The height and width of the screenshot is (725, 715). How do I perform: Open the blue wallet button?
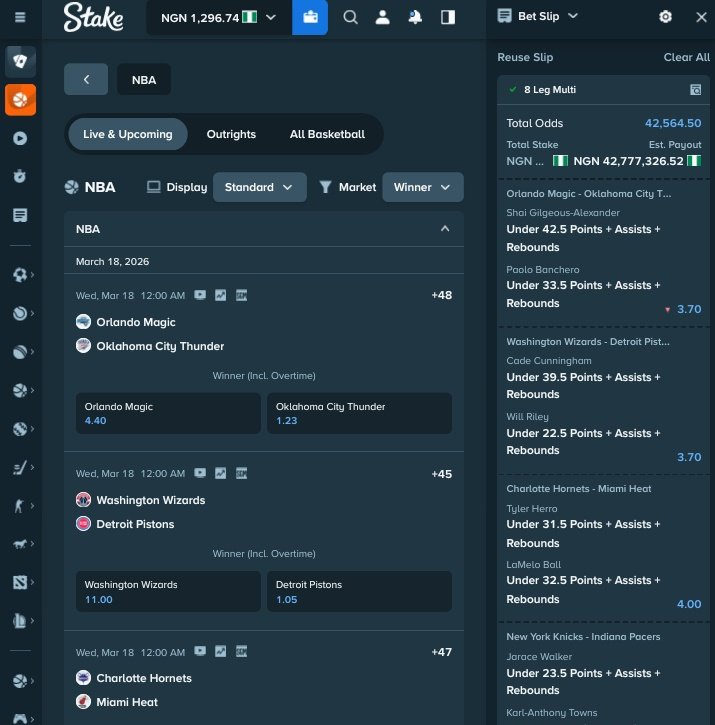[310, 18]
